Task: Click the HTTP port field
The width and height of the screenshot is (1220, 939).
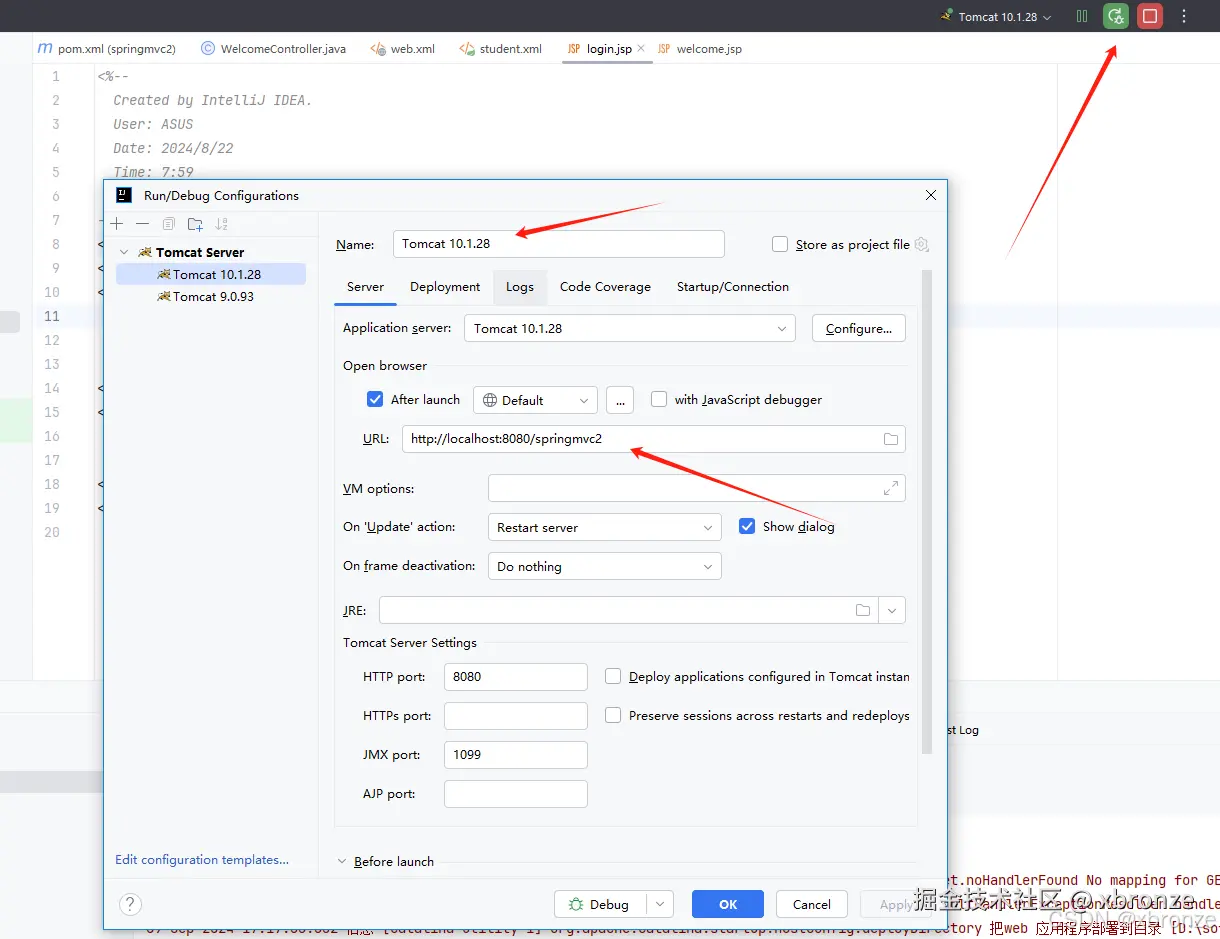Action: [x=516, y=677]
